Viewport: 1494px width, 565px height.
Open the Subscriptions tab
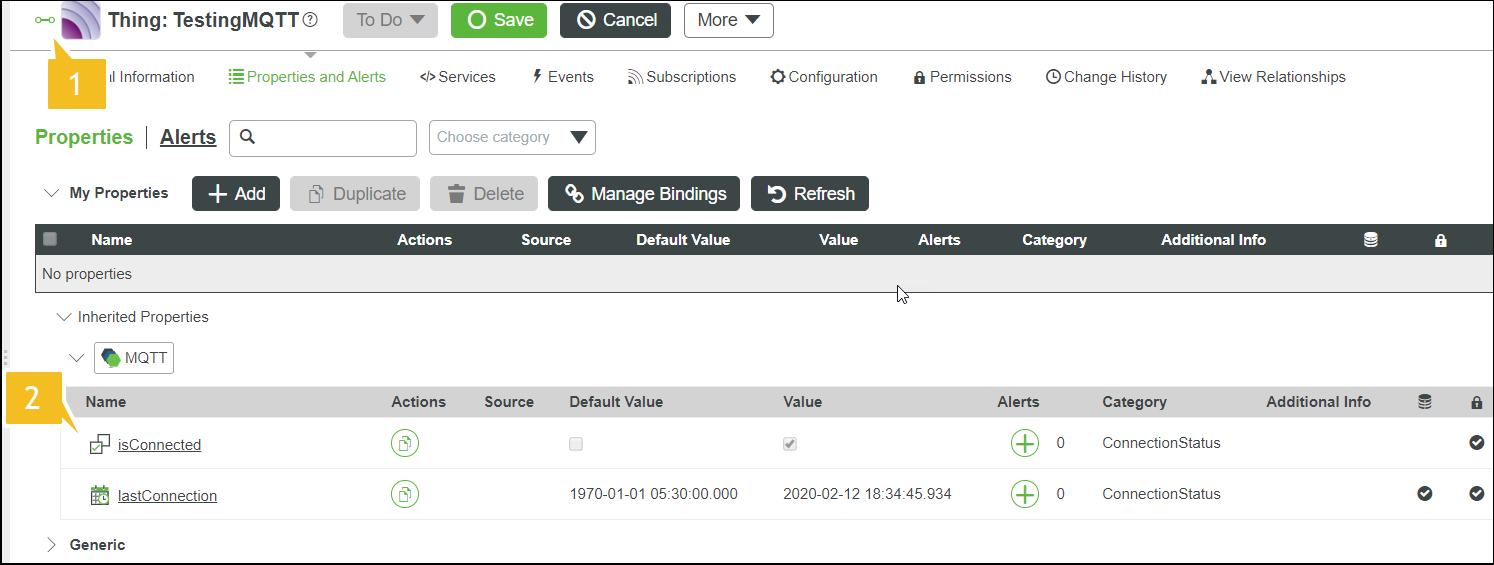pos(681,77)
